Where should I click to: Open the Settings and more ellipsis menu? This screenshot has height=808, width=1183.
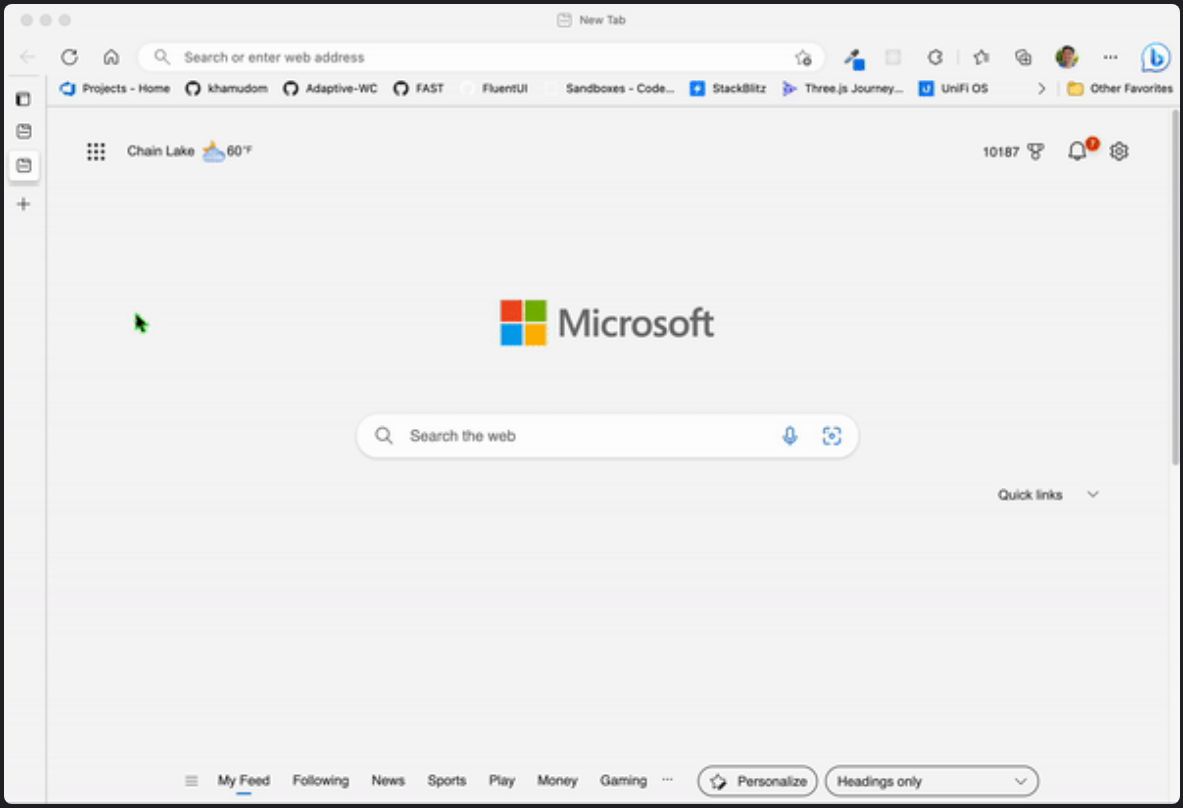coord(1110,57)
